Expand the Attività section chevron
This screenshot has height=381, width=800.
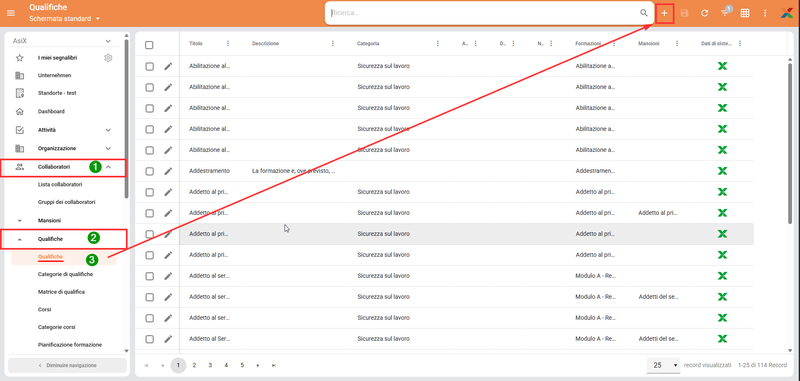[x=108, y=130]
